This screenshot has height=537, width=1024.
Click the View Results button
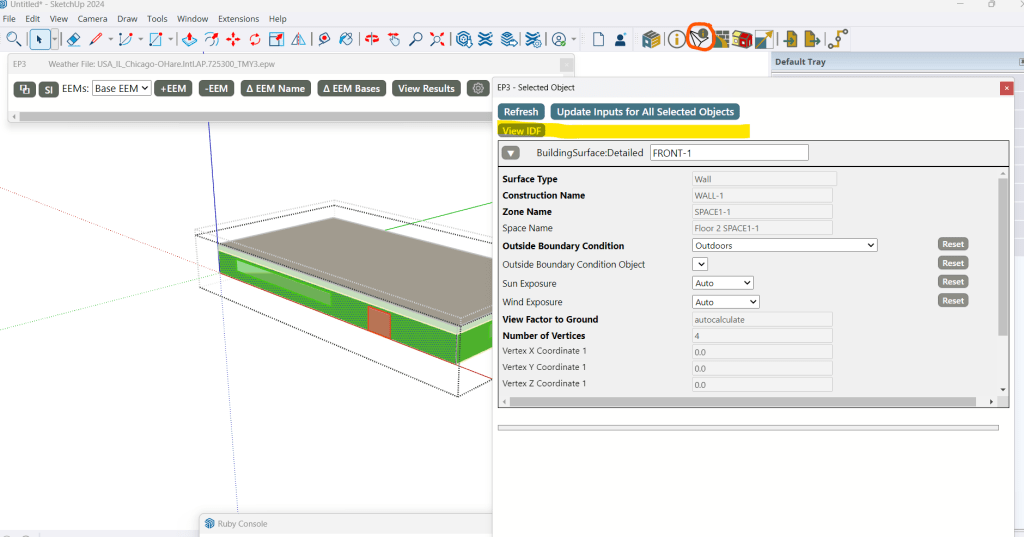(x=426, y=89)
